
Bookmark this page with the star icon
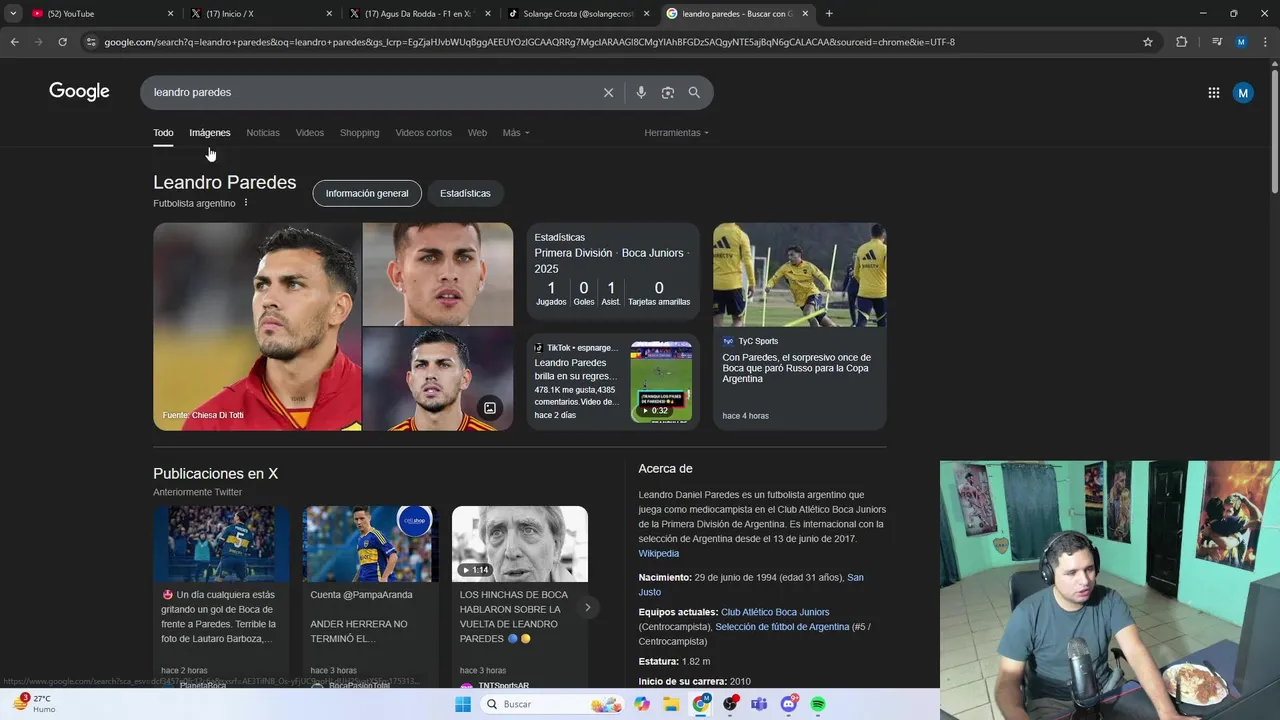(x=1148, y=42)
